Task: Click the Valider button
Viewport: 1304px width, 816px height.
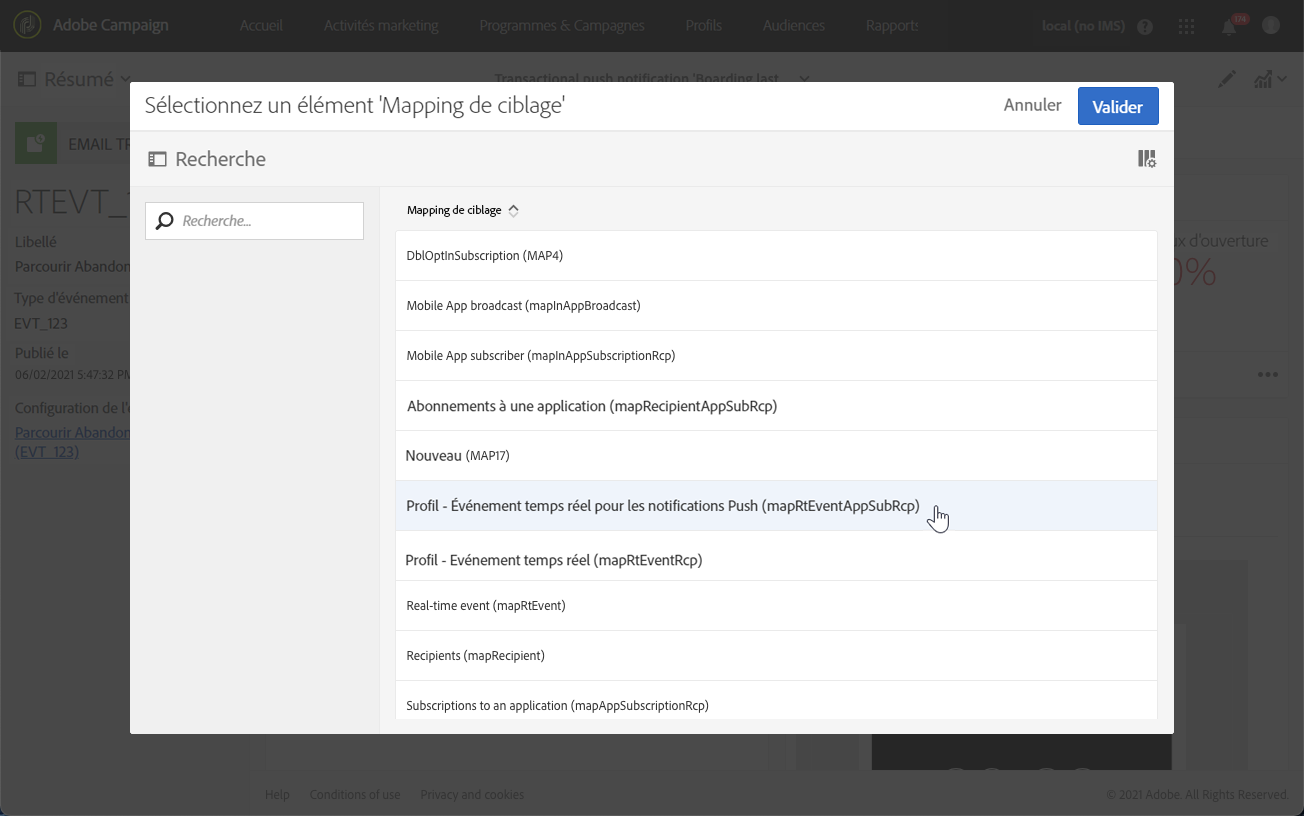Action: 1117,107
